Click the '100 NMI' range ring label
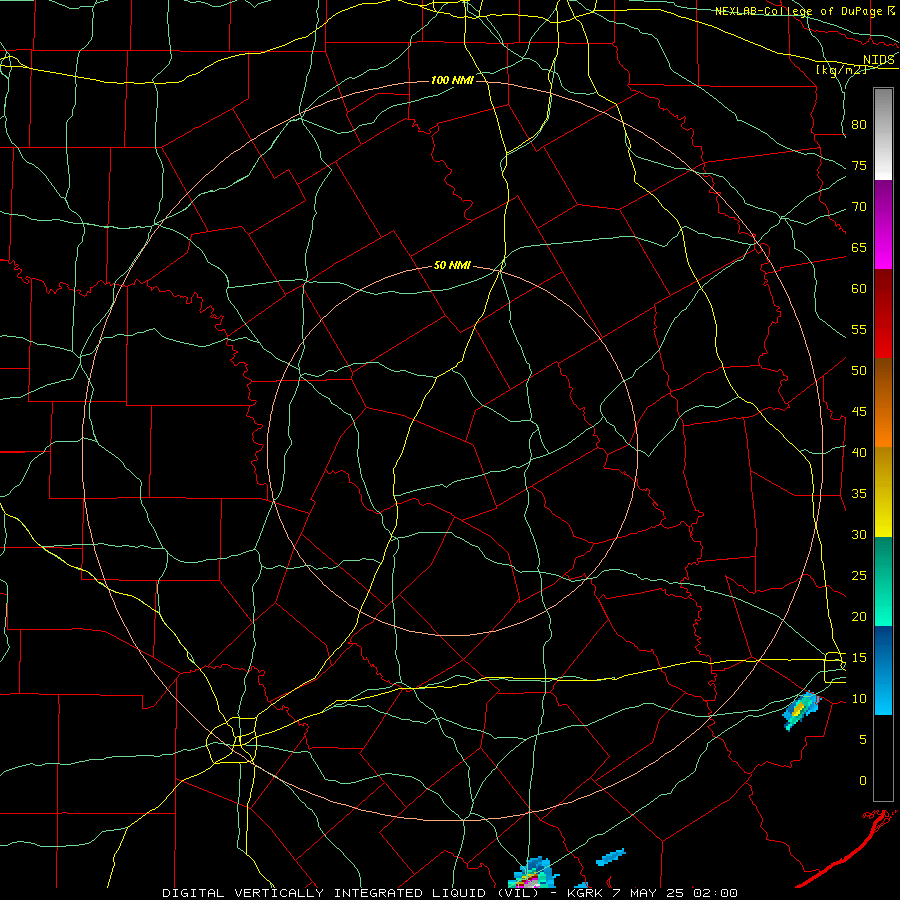The image size is (900, 900). pos(452,80)
